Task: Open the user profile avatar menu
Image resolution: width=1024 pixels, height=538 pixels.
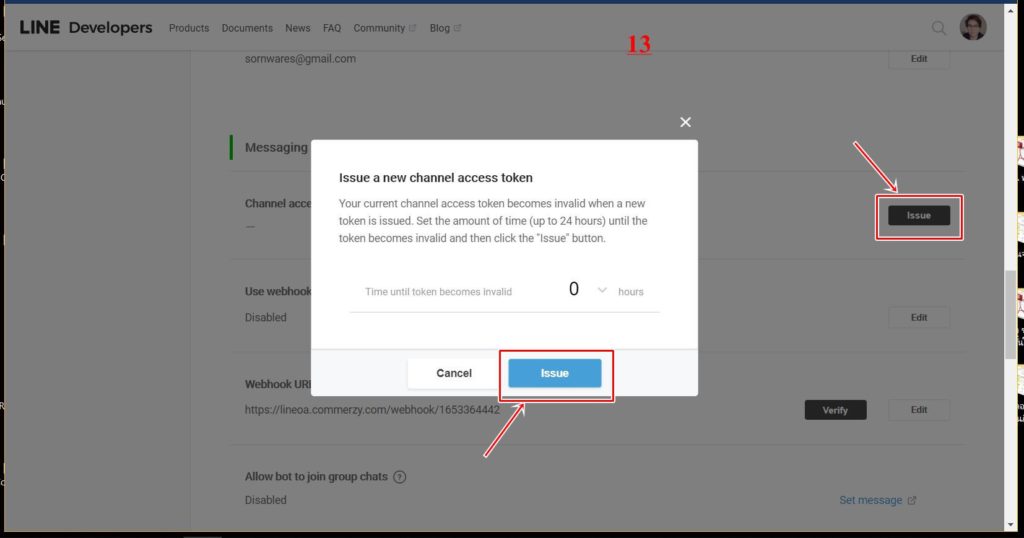Action: 972,28
